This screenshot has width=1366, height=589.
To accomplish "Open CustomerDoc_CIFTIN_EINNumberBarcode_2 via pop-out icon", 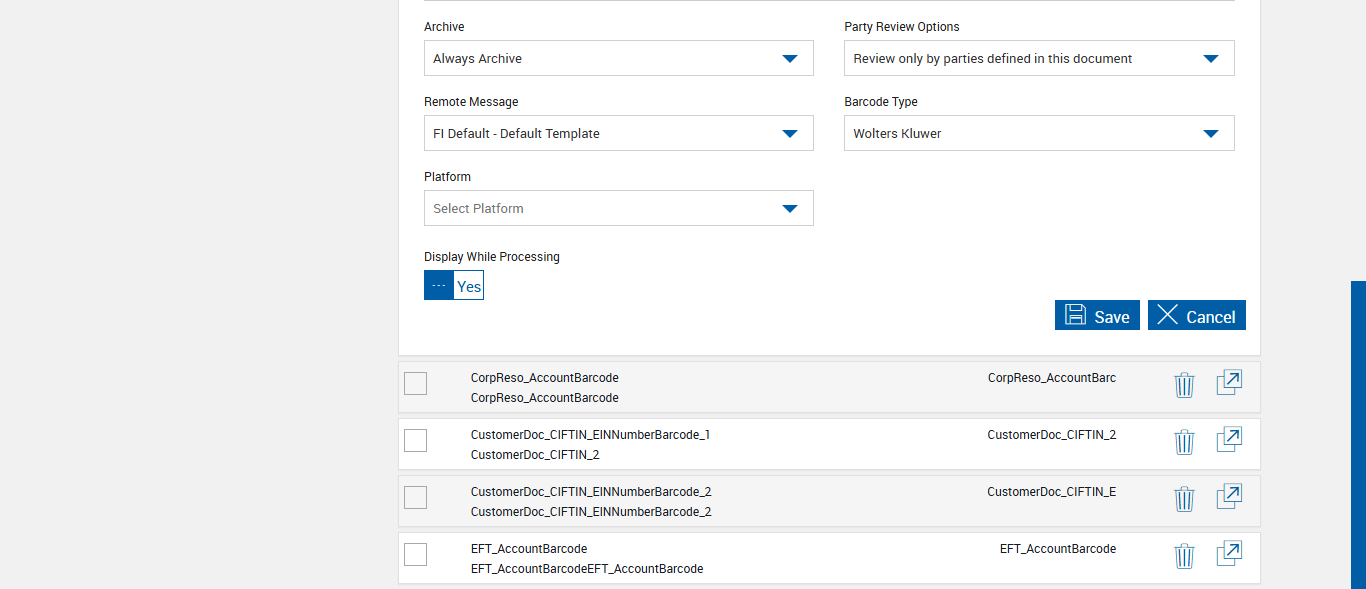I will [x=1229, y=497].
